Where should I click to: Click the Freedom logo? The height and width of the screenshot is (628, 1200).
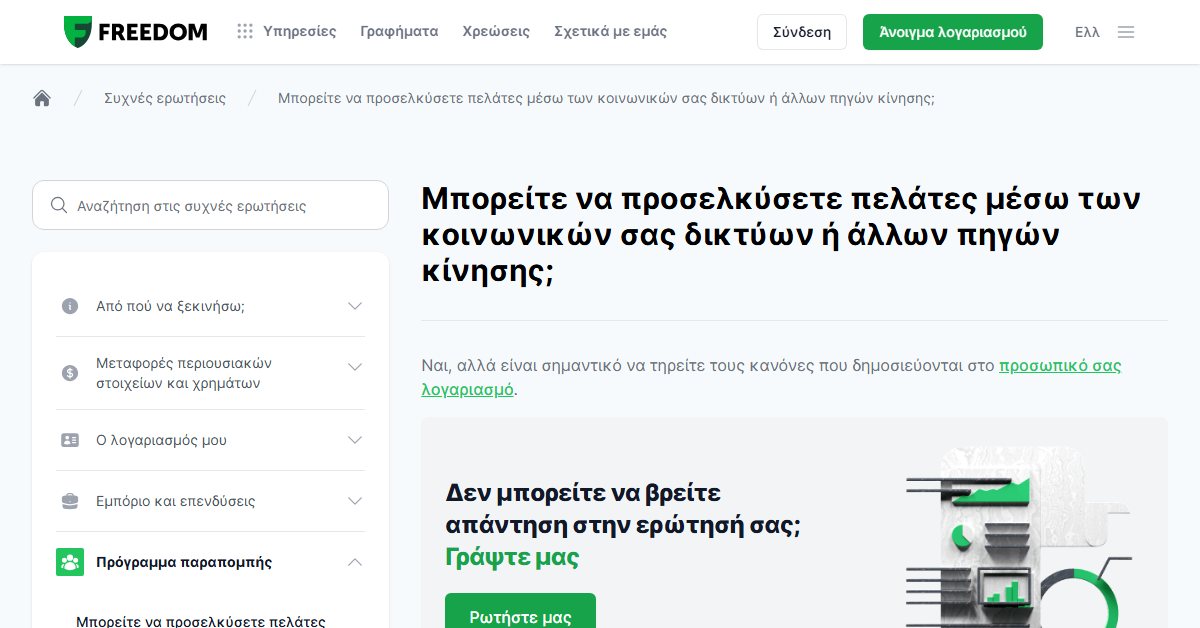tap(135, 32)
